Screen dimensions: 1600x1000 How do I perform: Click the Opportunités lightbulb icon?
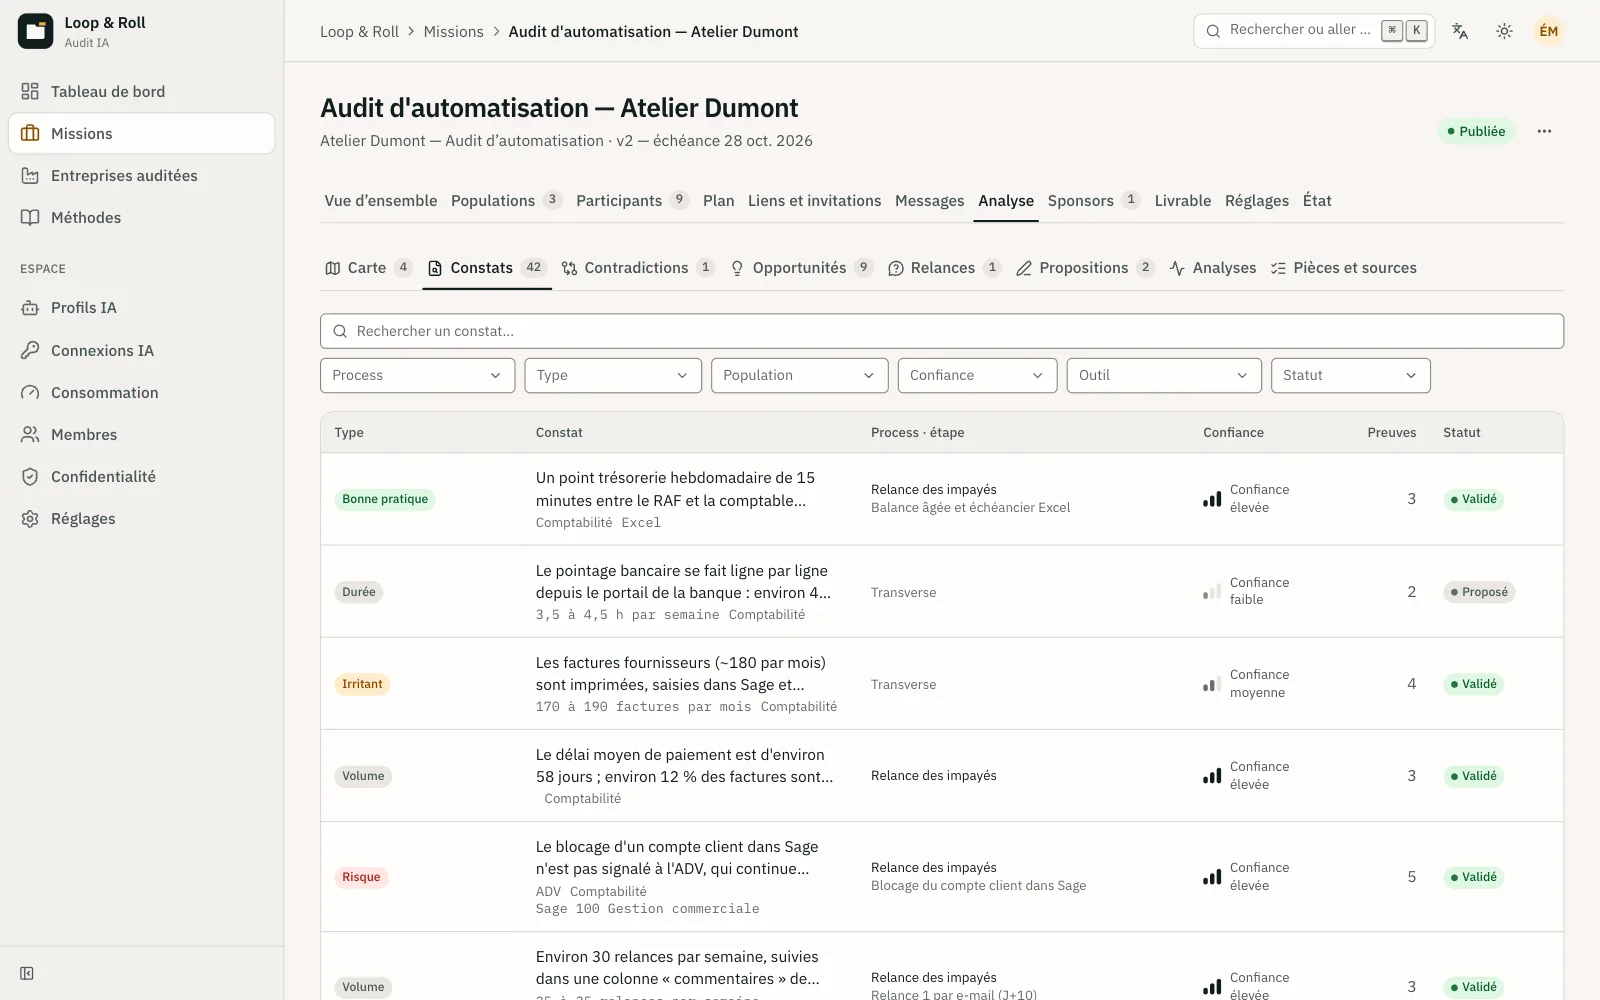click(x=737, y=268)
